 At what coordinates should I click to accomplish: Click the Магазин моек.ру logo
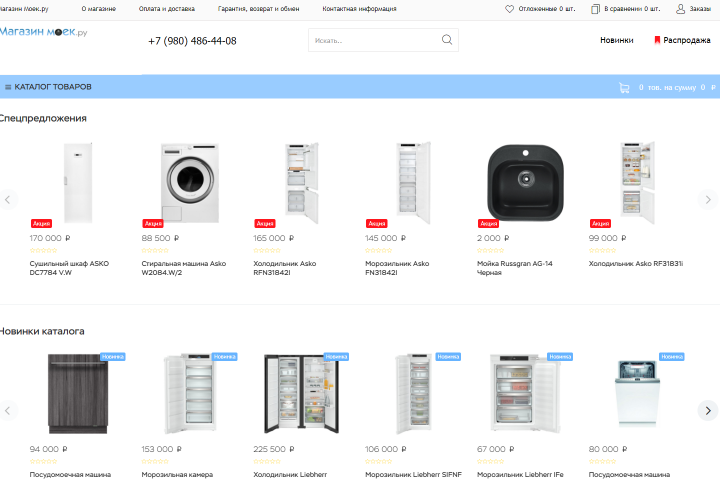point(43,32)
